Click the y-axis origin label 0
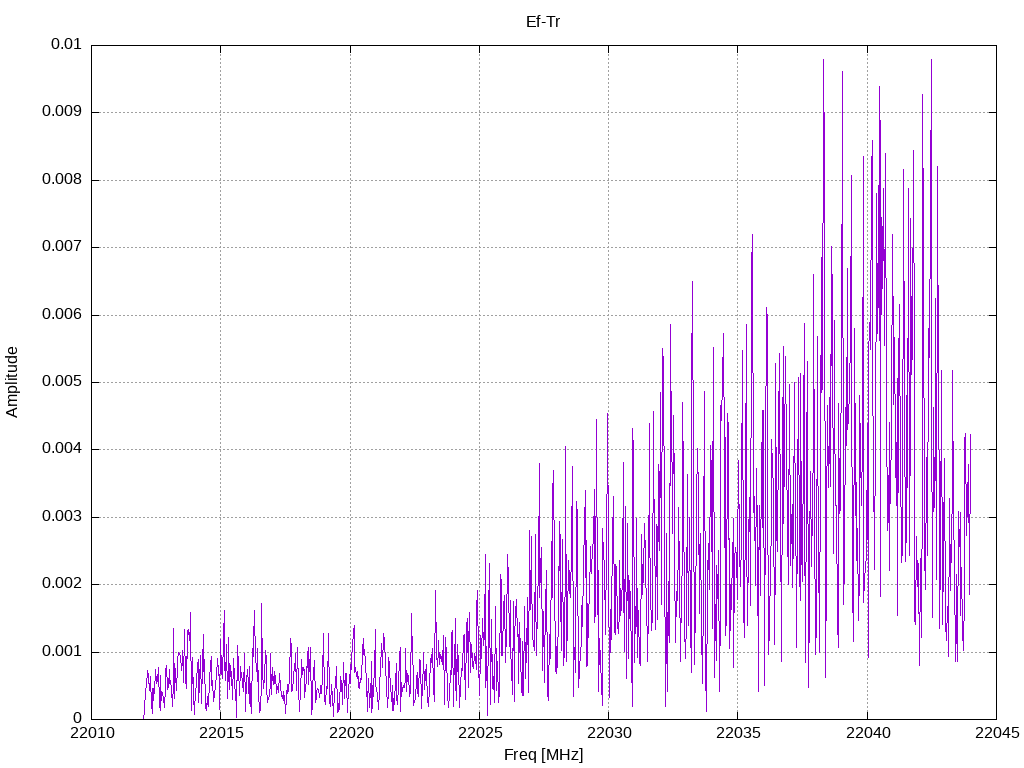1024x768 pixels. pos(77,719)
